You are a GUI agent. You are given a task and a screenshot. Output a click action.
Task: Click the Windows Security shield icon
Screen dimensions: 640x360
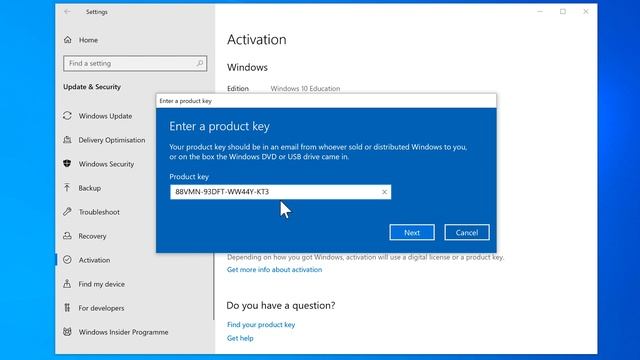[67, 164]
